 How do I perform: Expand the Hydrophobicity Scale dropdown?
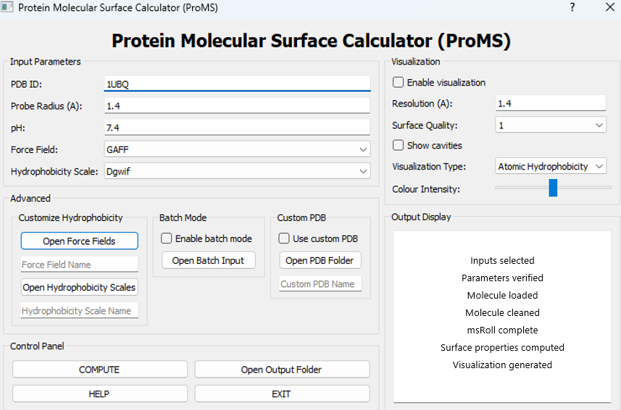pyautogui.click(x=237, y=171)
